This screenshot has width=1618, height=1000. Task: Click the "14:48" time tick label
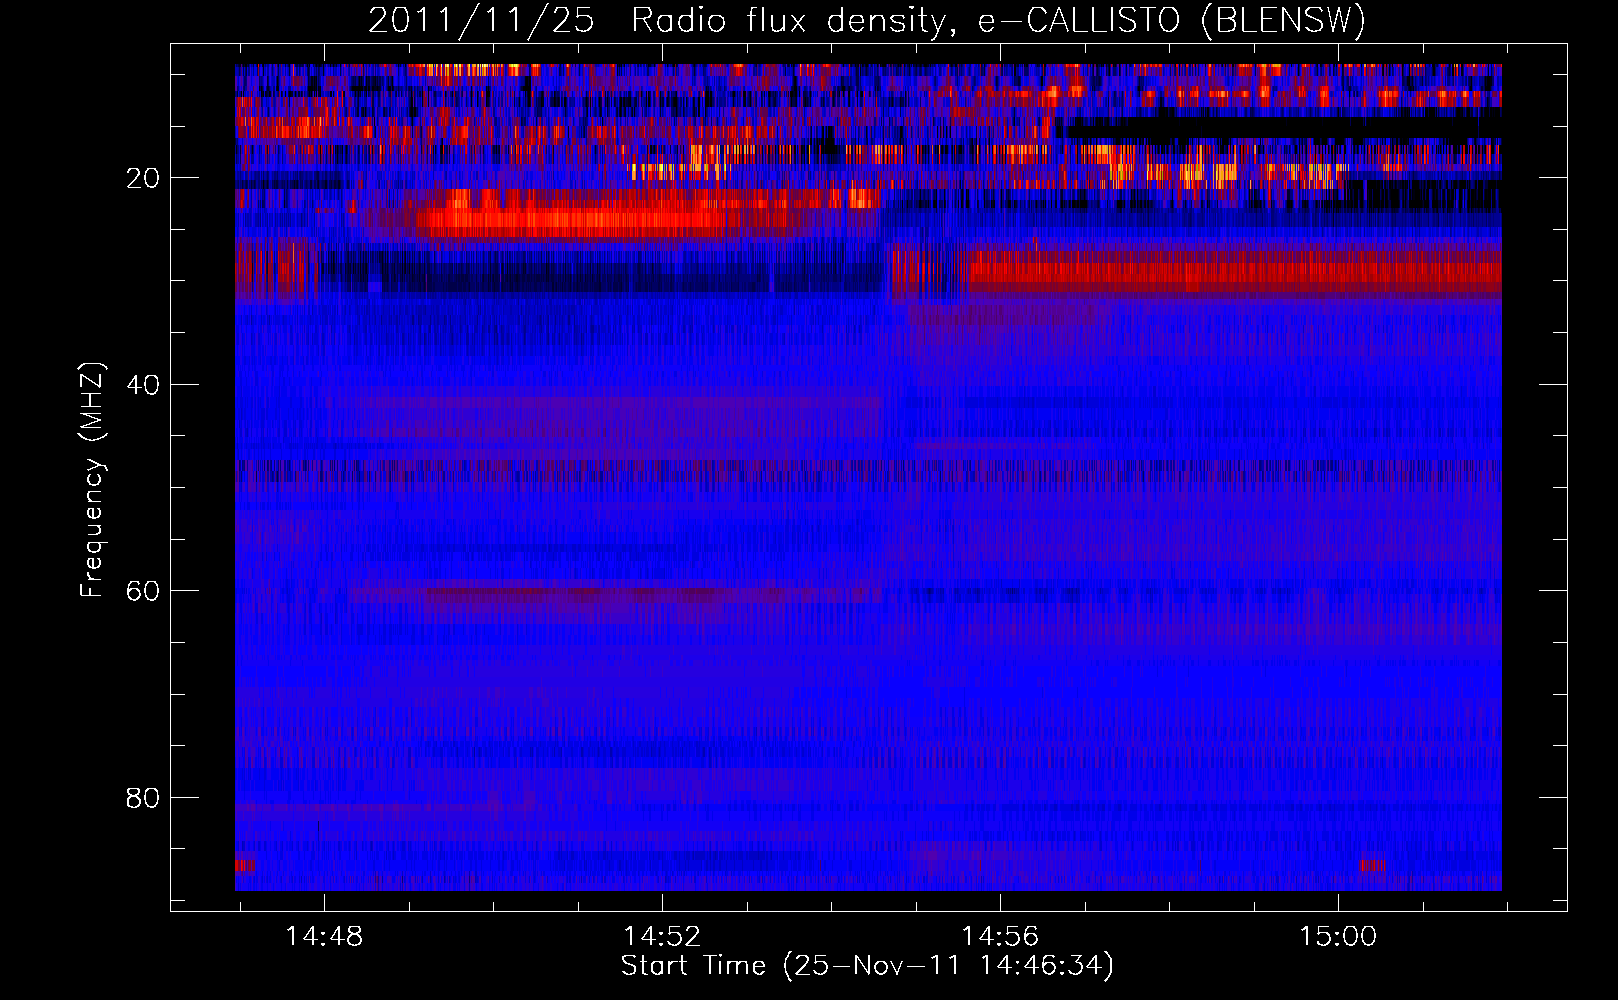click(x=324, y=937)
